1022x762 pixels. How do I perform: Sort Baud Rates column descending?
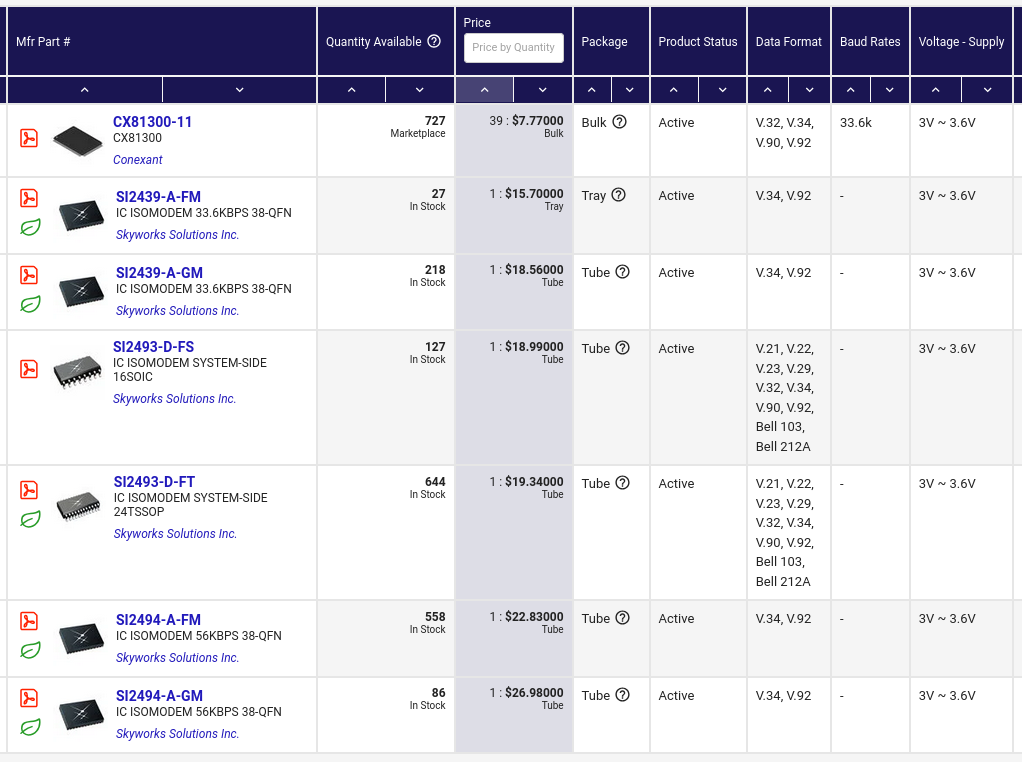point(889,90)
